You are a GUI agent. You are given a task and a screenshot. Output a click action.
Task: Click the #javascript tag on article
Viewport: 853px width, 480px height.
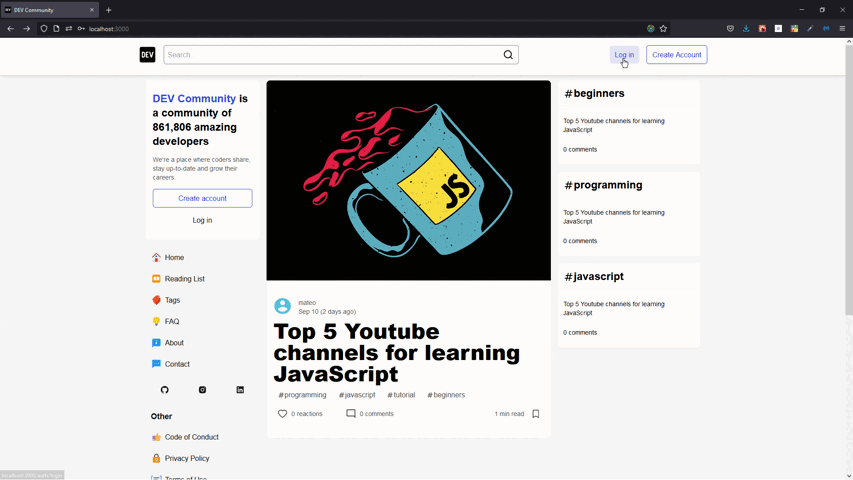tap(357, 395)
